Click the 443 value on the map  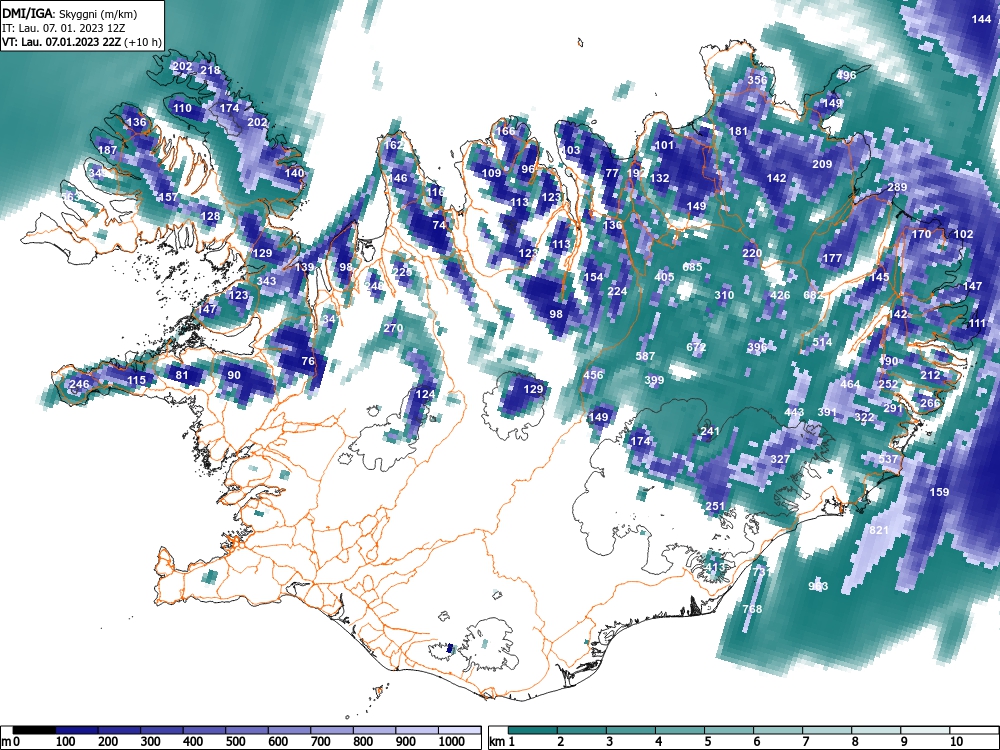(x=794, y=413)
